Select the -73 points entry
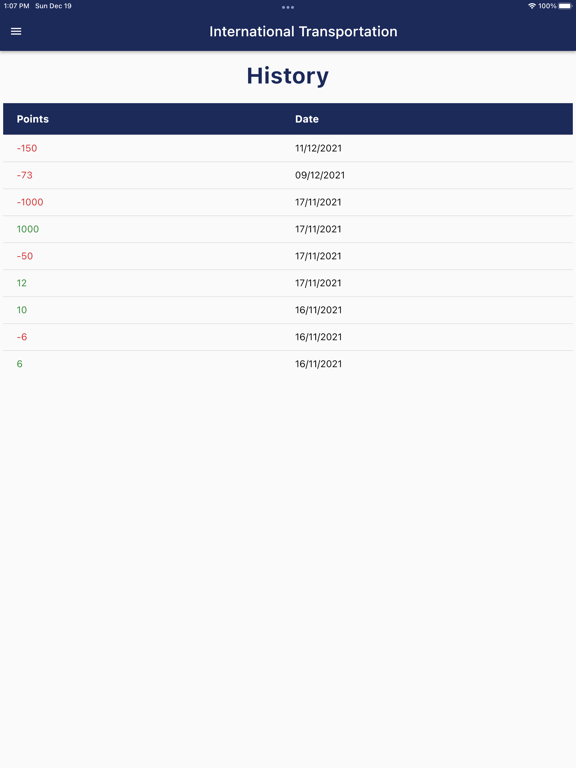Screen dimensions: 576x768 (x=24, y=175)
